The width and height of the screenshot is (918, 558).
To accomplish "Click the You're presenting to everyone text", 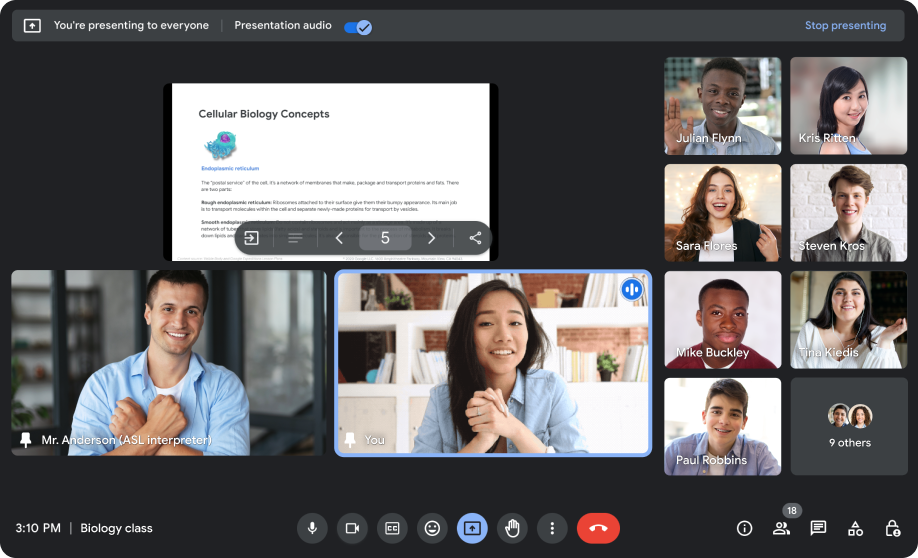I will tap(131, 25).
